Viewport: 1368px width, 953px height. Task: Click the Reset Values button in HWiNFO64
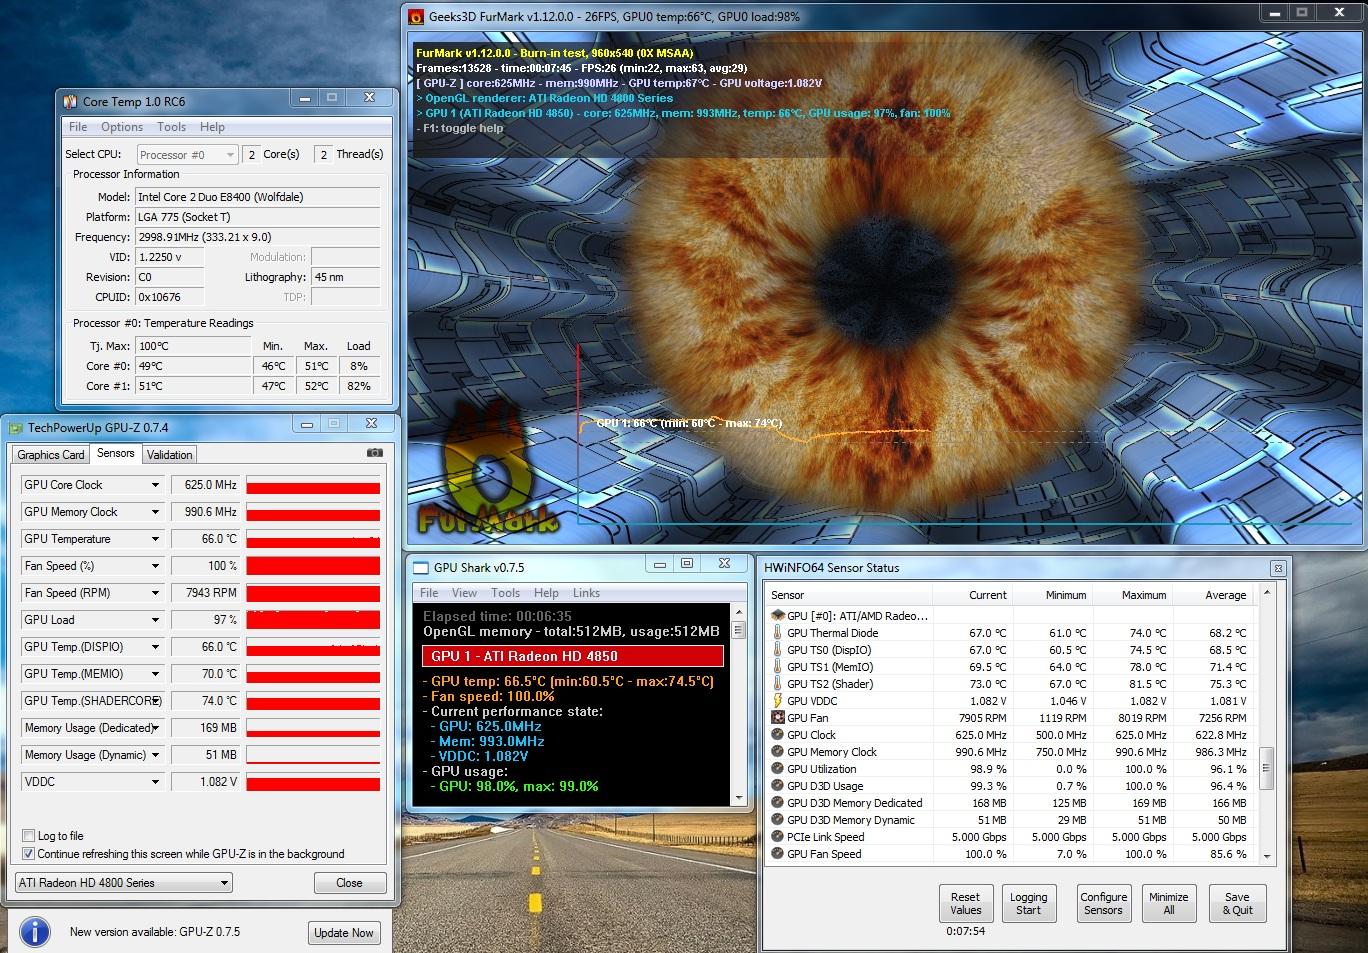(966, 903)
